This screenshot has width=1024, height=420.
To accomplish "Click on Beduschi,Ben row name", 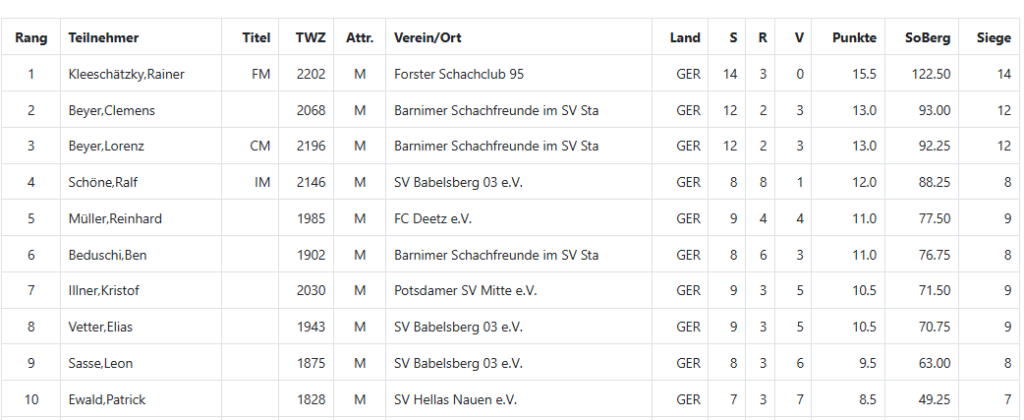I will point(108,255).
